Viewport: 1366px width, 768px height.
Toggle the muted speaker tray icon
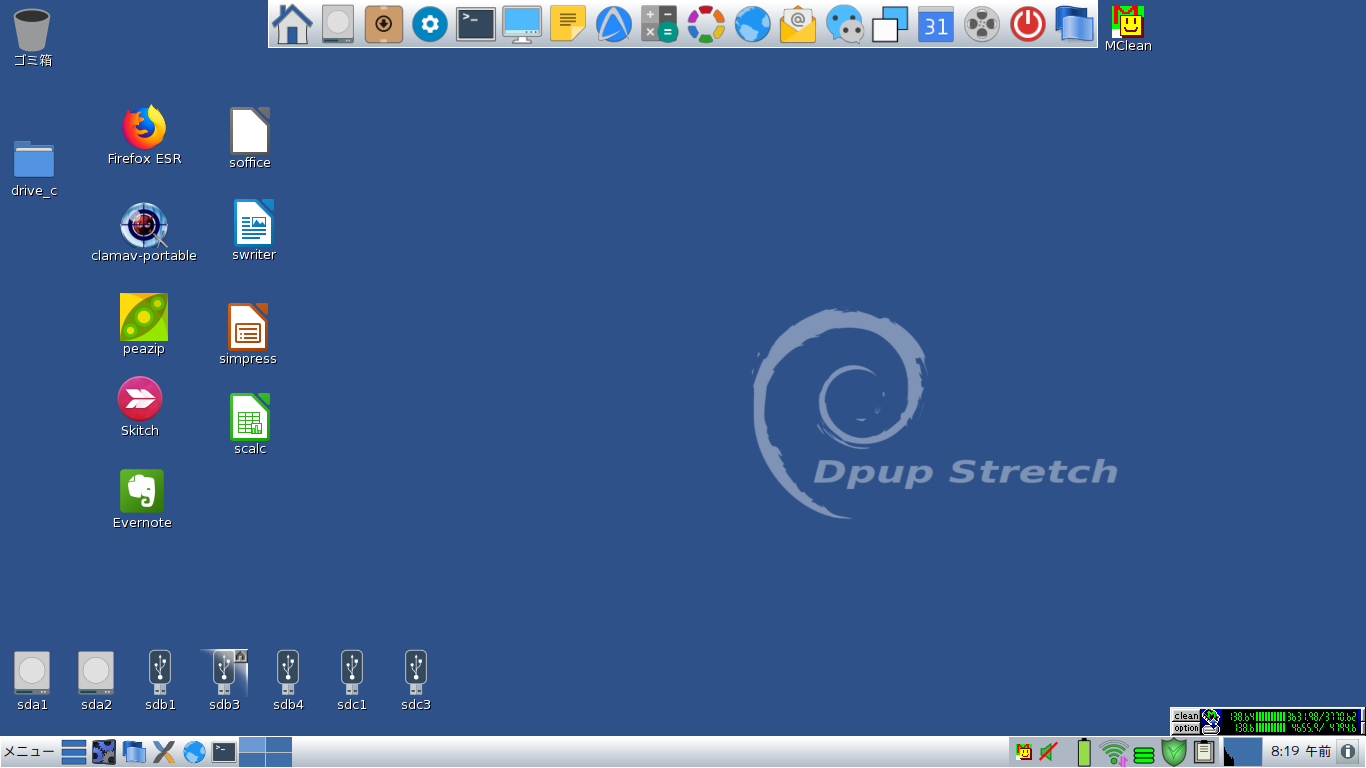[1049, 751]
